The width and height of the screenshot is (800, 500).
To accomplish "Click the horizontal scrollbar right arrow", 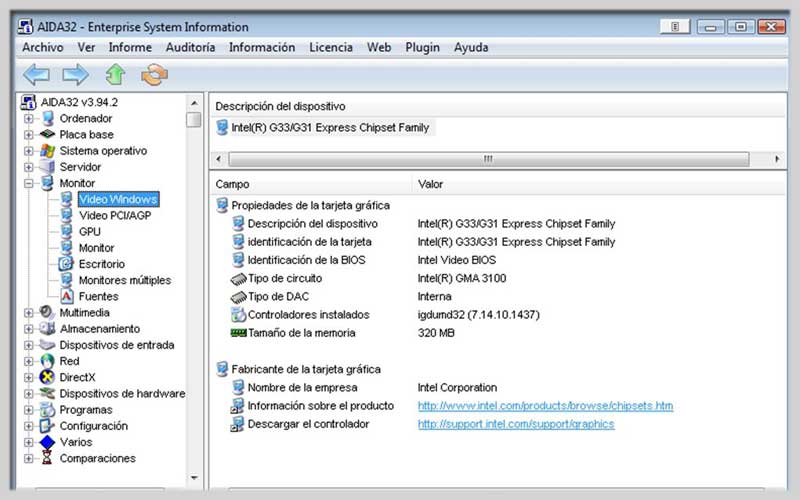I will (x=777, y=159).
